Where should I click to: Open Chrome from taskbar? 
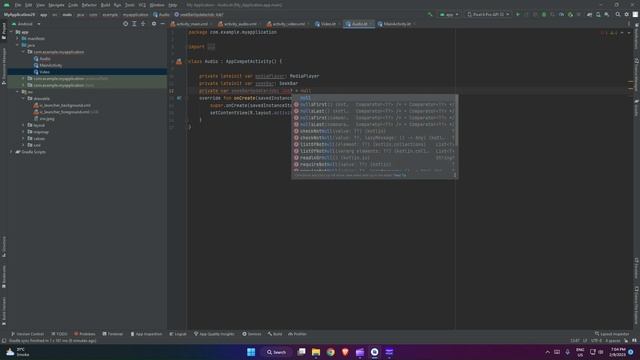(x=331, y=352)
